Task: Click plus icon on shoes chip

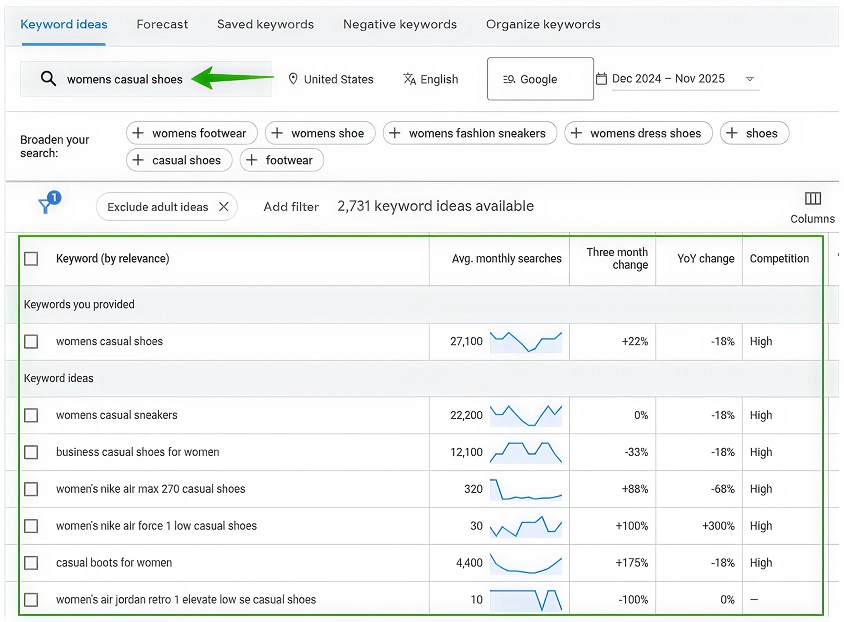Action: point(732,133)
